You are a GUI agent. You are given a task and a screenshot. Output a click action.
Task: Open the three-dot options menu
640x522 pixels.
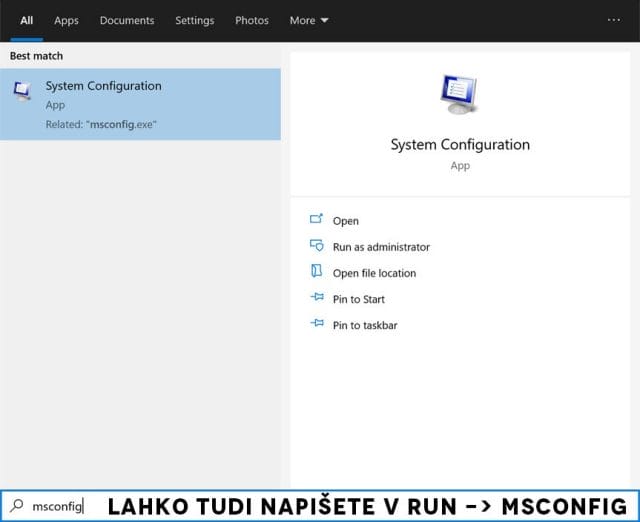[613, 20]
